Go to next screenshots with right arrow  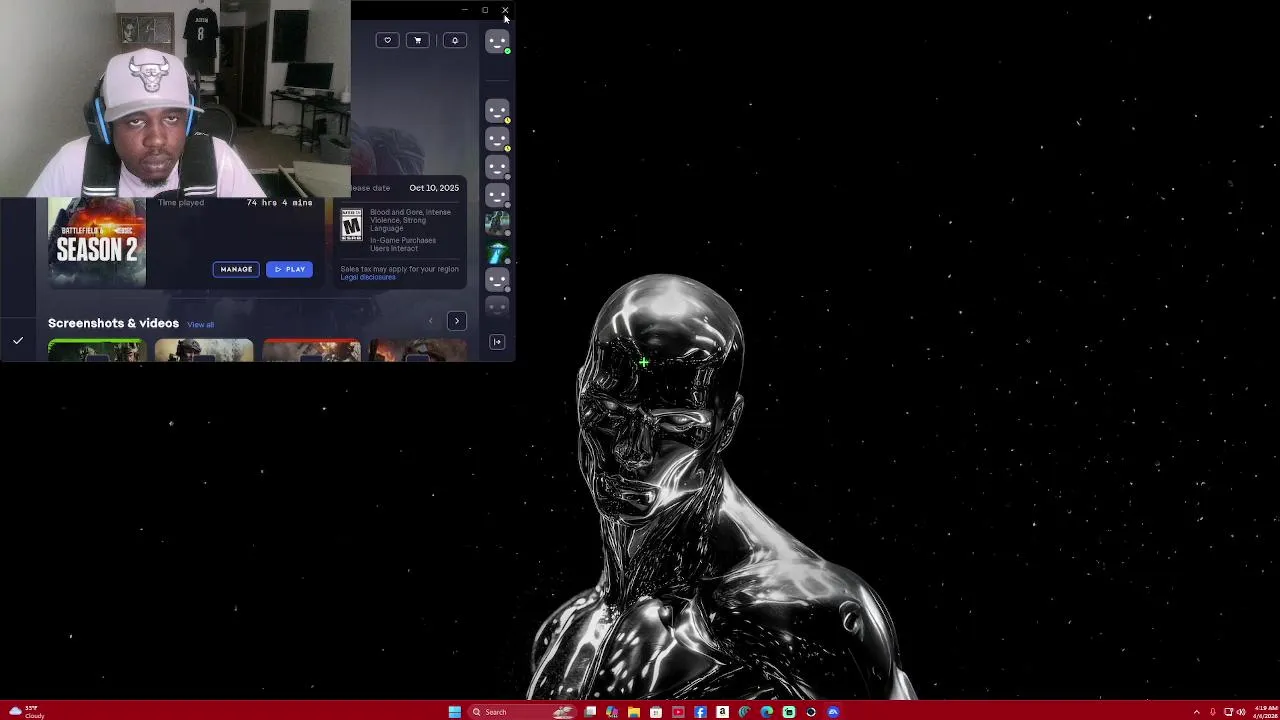pyautogui.click(x=457, y=321)
